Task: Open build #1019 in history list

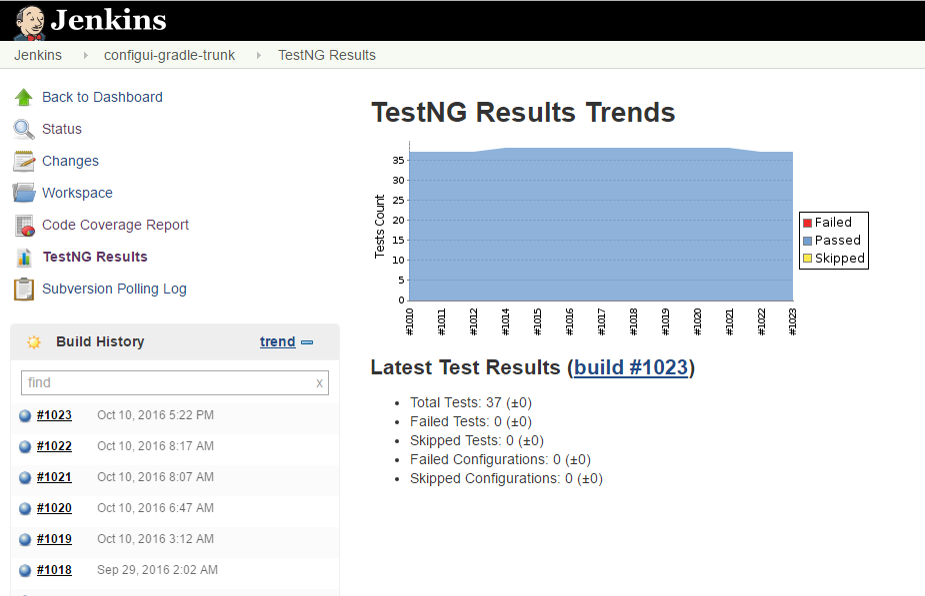Action: [x=54, y=539]
